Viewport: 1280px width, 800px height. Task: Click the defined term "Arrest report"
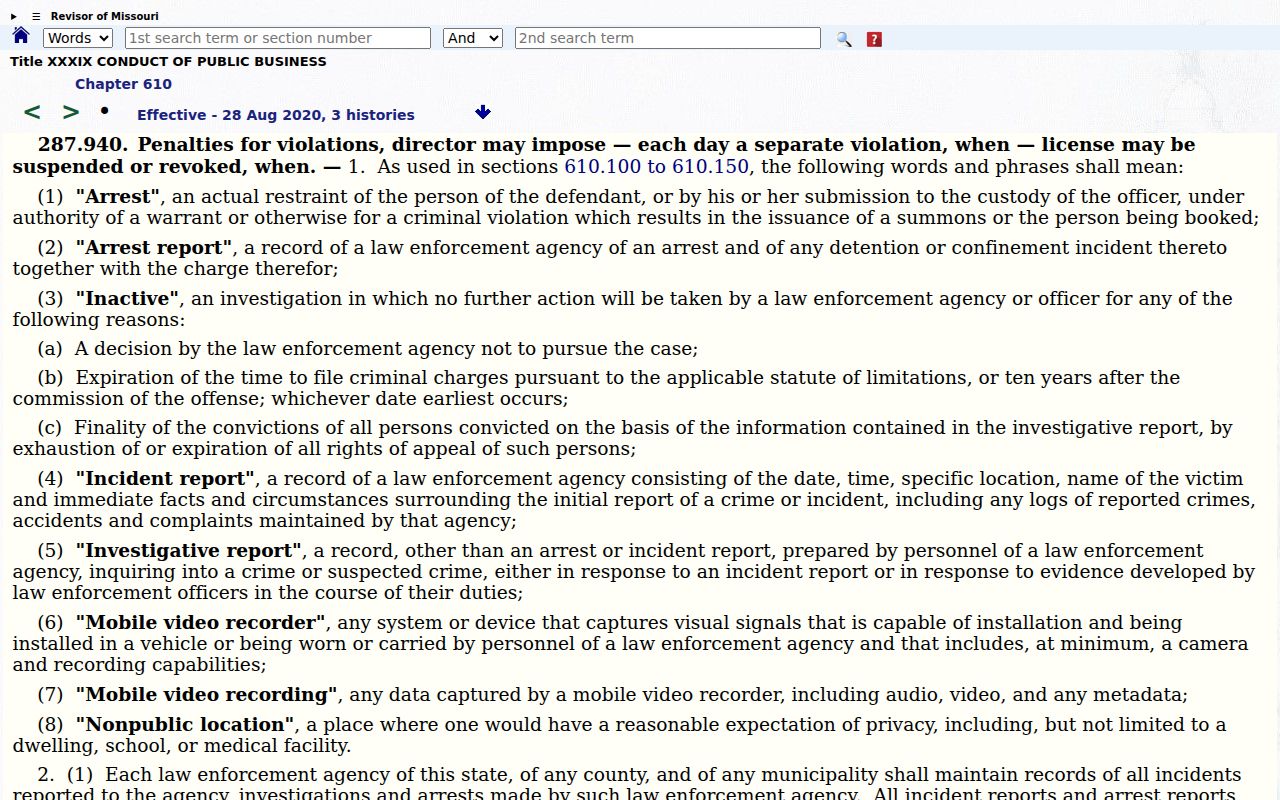point(154,248)
